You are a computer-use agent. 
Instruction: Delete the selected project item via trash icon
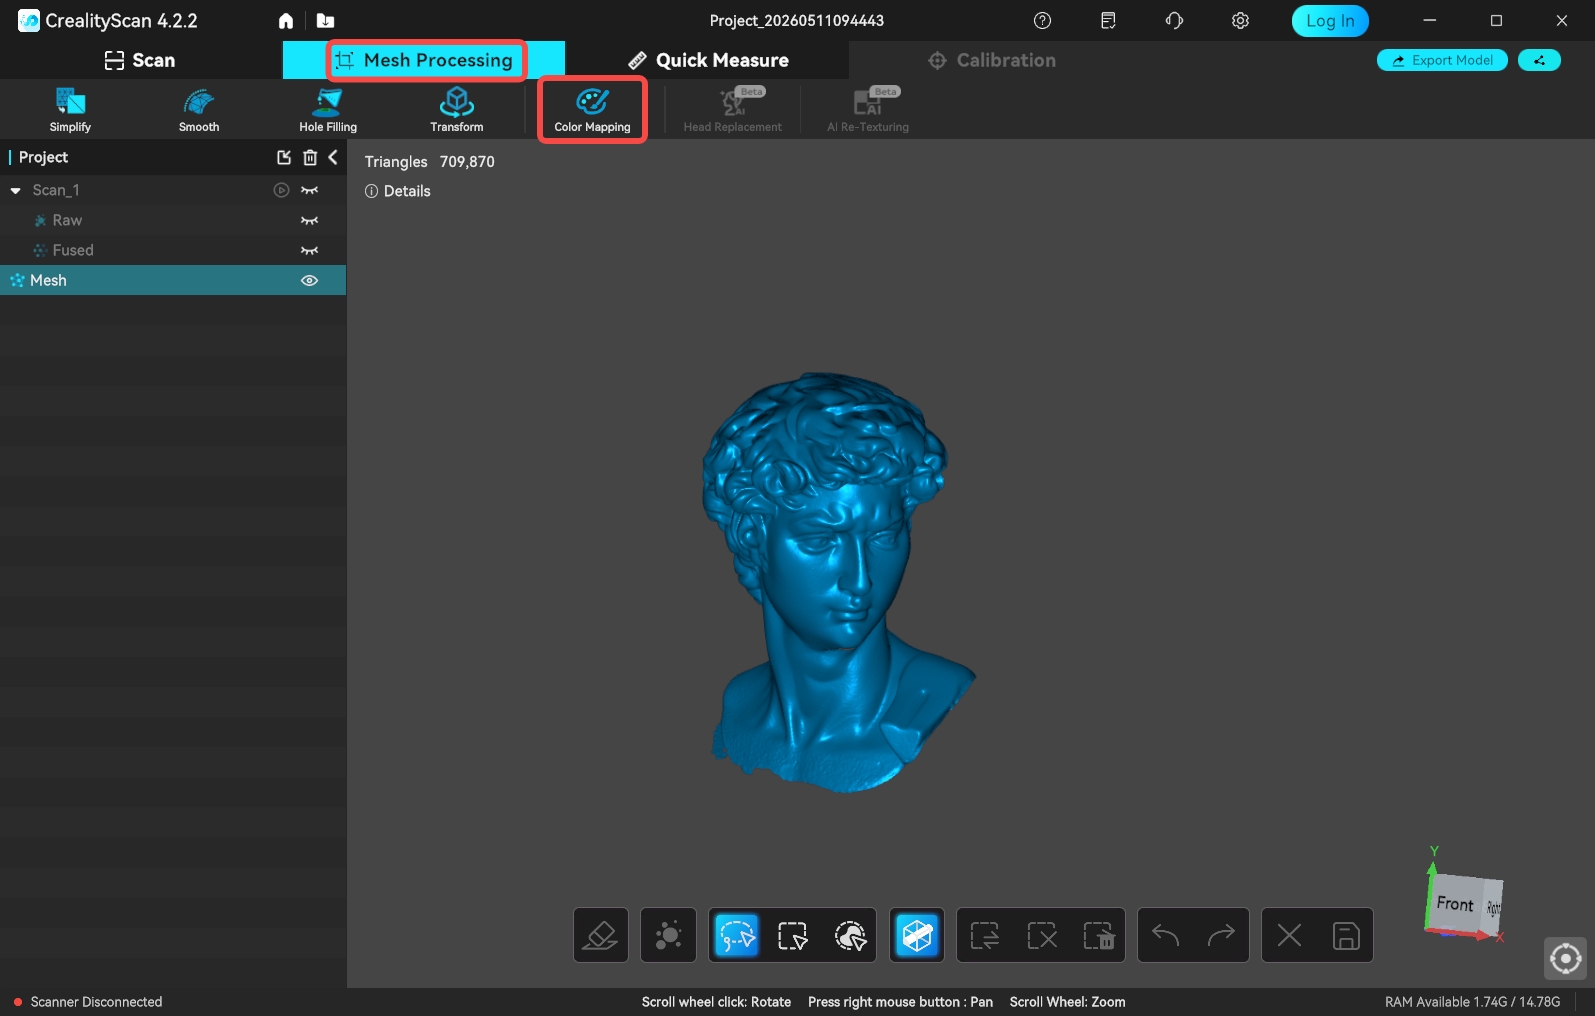pyautogui.click(x=310, y=157)
